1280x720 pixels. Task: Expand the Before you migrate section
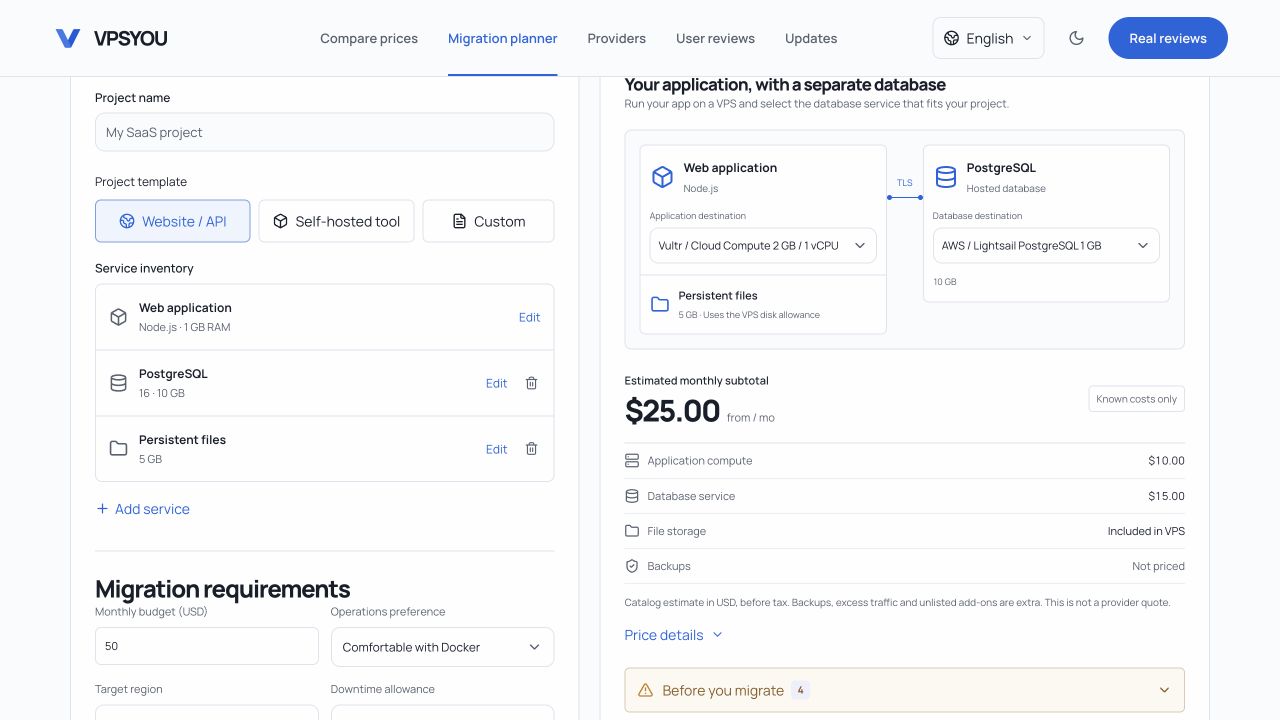tap(904, 690)
